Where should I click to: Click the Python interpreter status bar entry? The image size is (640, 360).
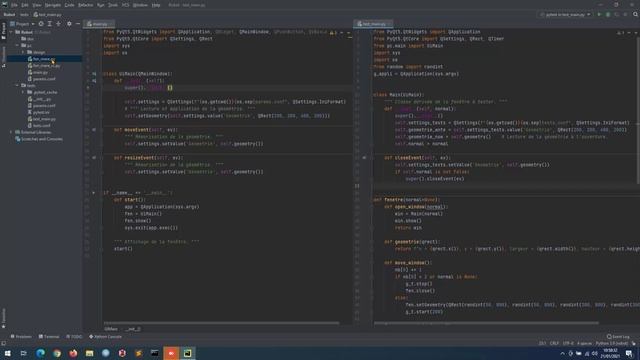point(611,343)
